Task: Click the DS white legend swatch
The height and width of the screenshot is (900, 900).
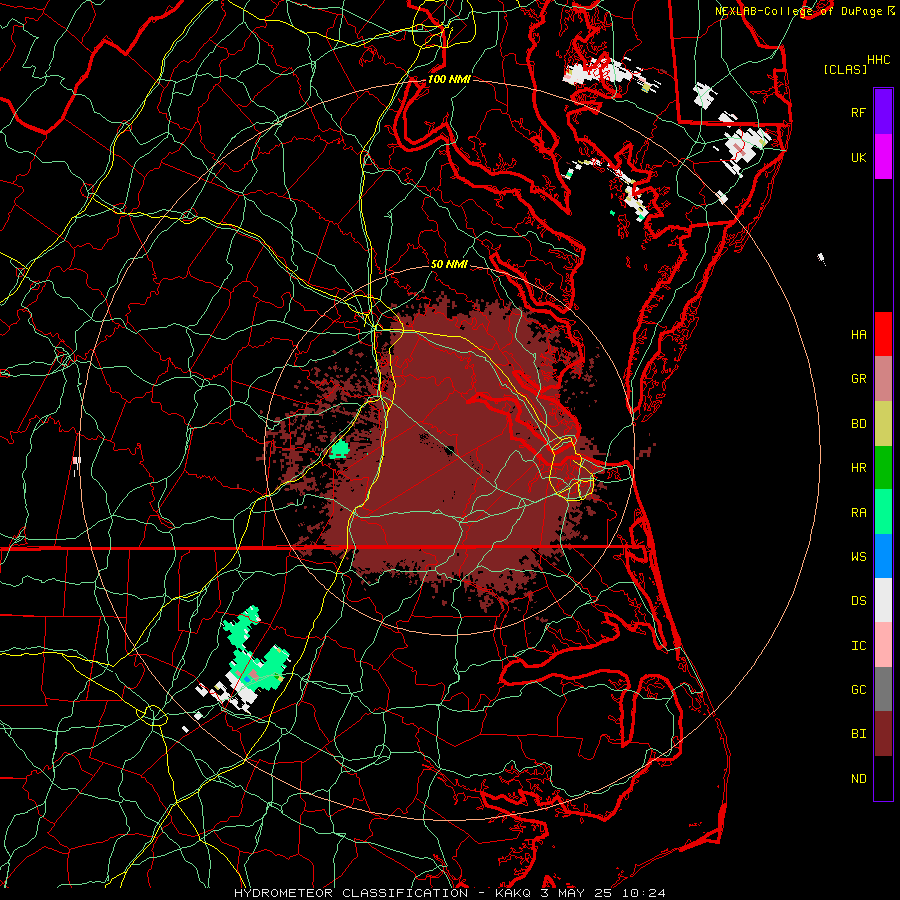Action: click(x=883, y=600)
